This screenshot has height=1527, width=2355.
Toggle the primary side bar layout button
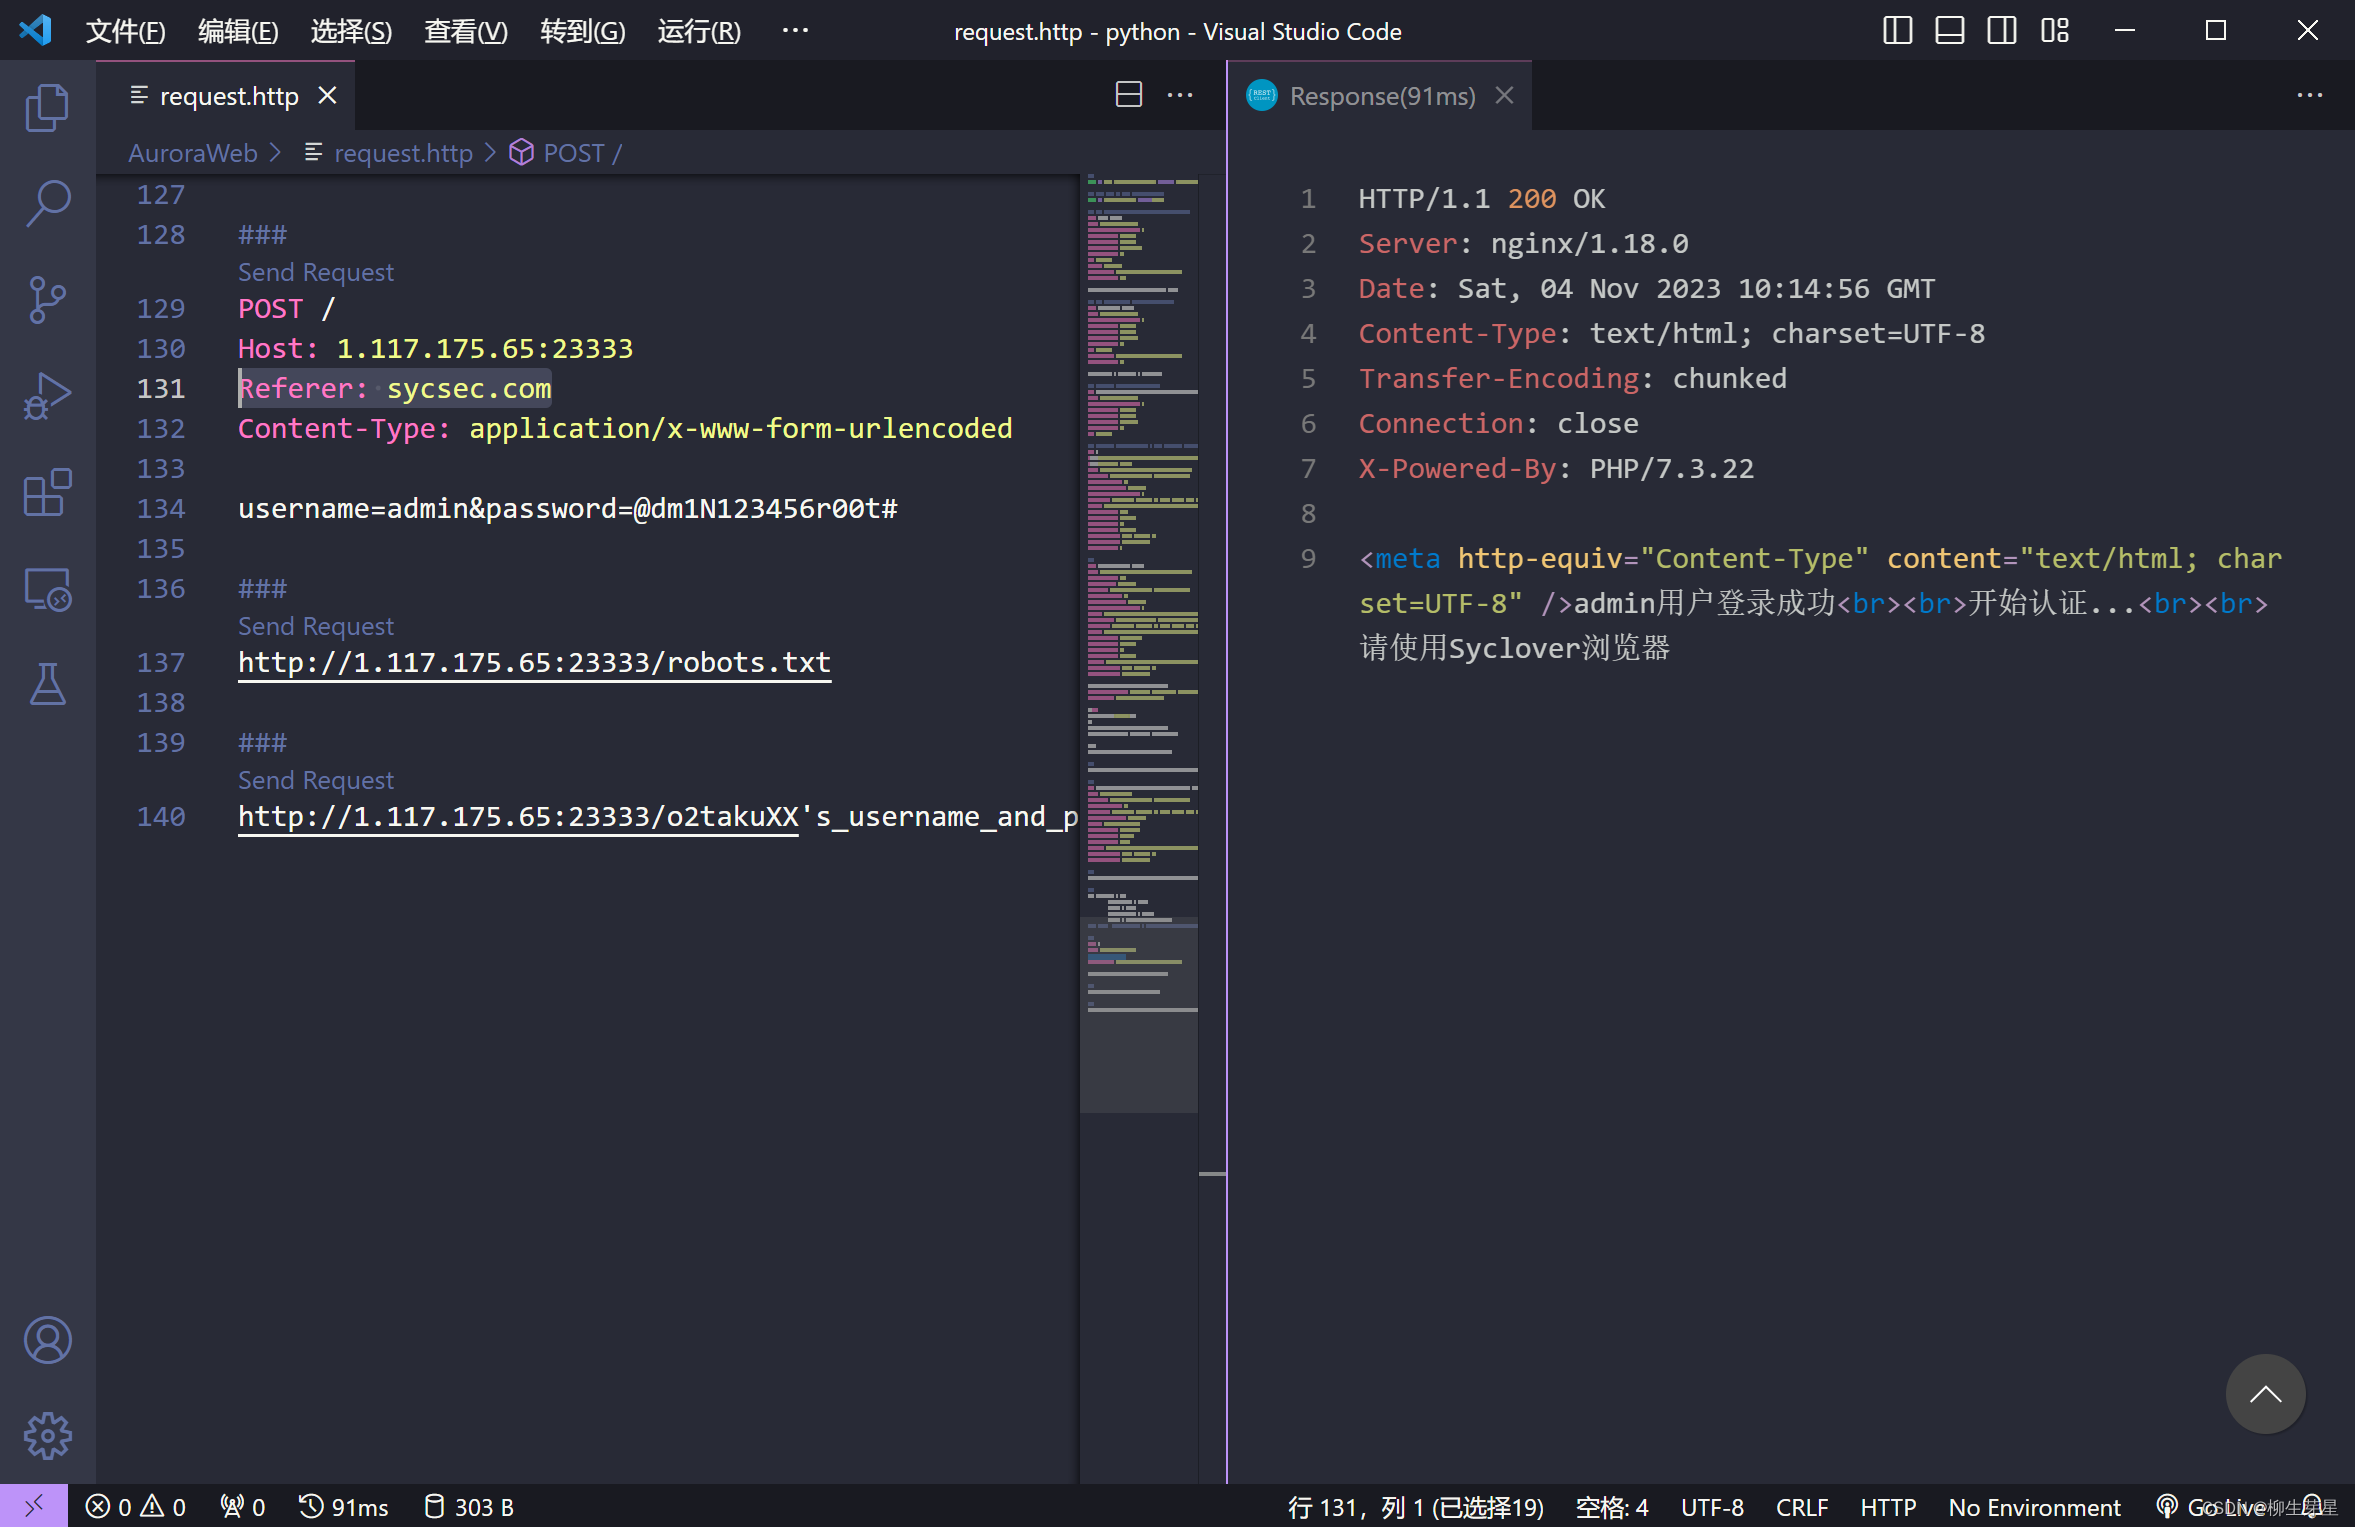[1897, 31]
